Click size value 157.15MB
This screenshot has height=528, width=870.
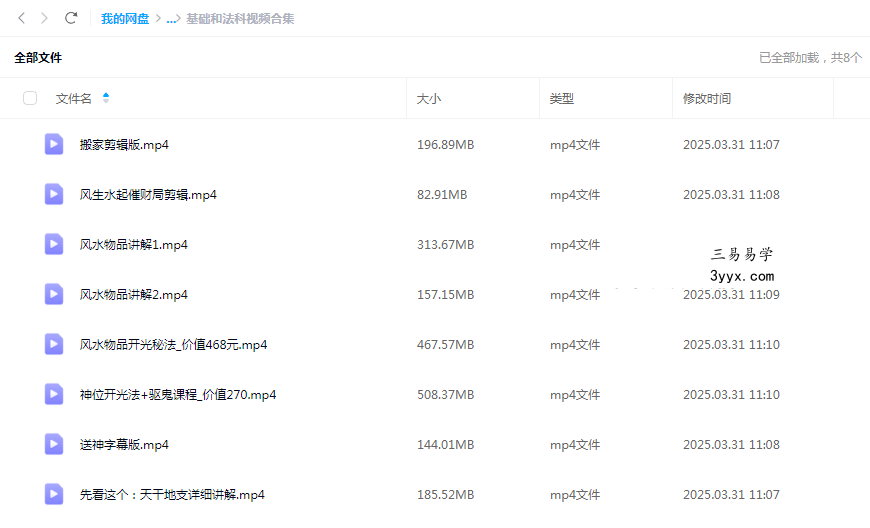[x=446, y=295]
